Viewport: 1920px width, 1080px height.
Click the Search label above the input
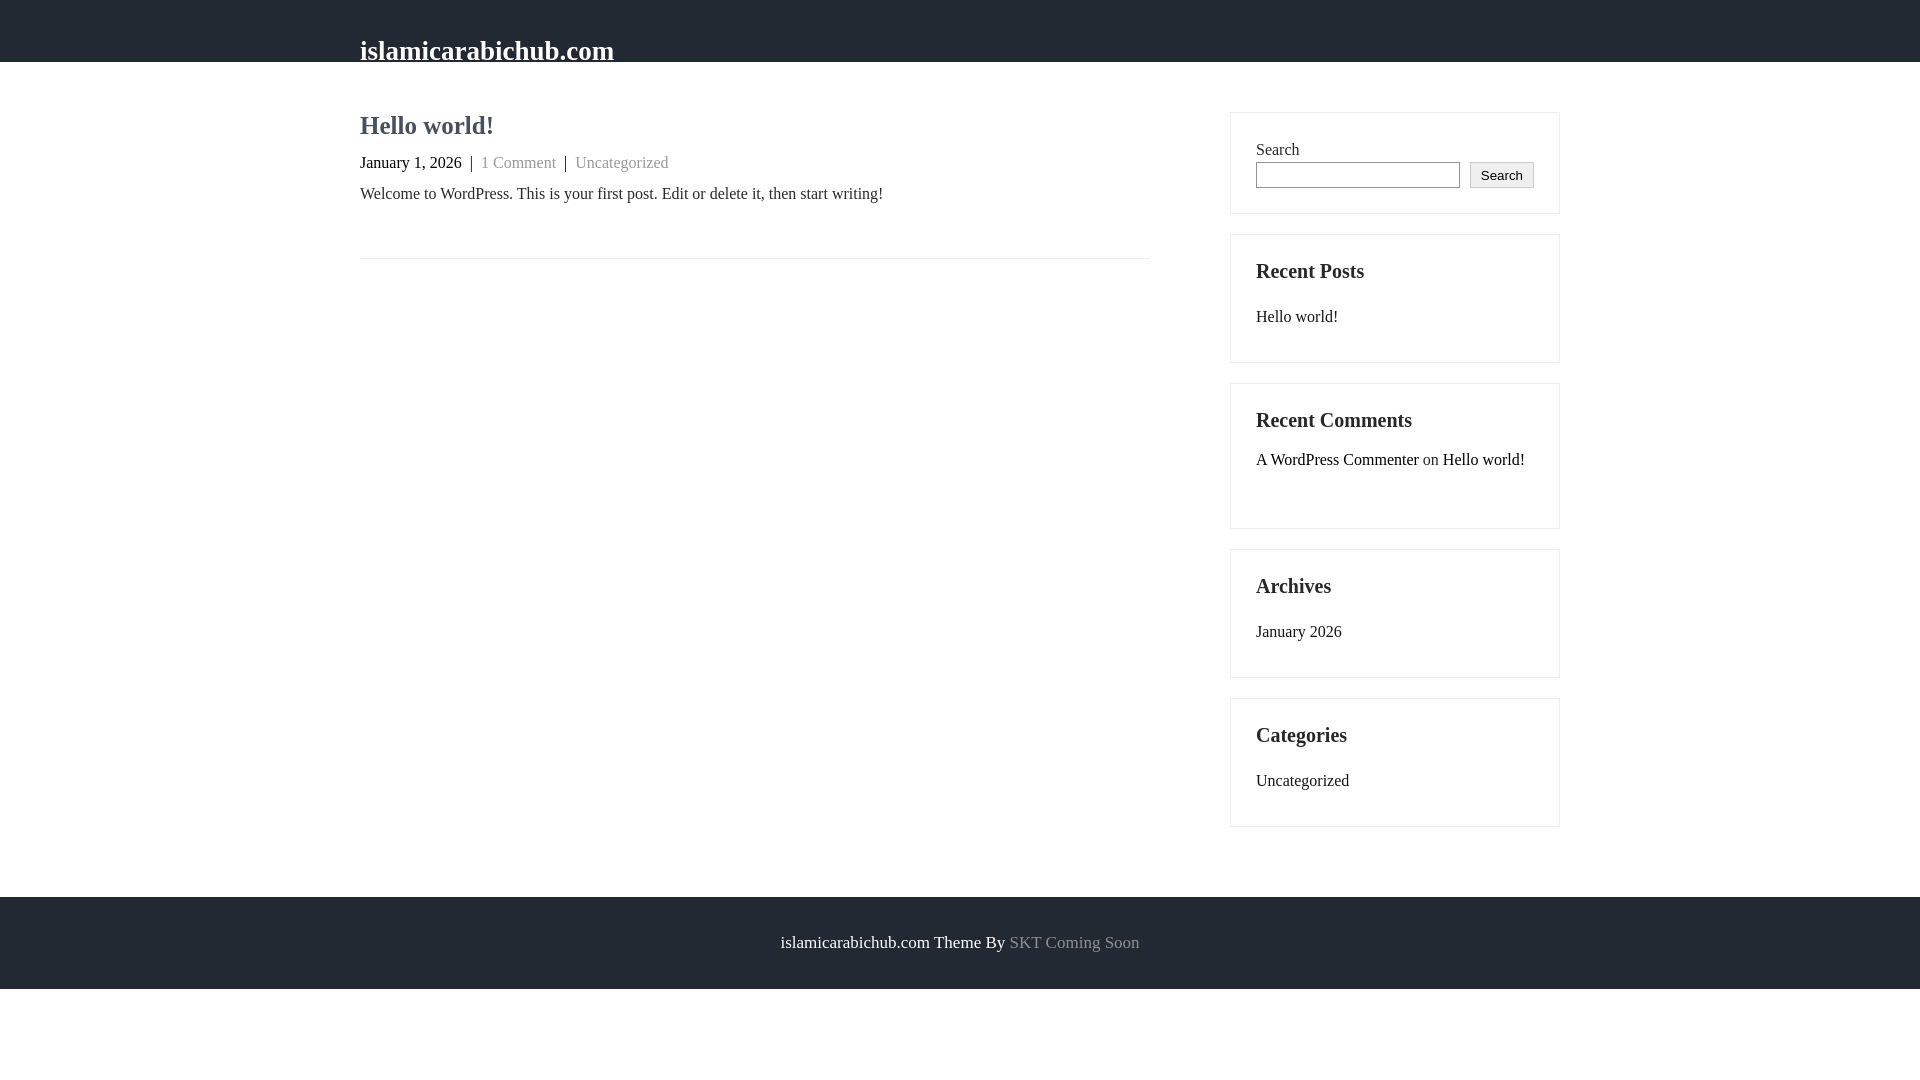[1277, 150]
